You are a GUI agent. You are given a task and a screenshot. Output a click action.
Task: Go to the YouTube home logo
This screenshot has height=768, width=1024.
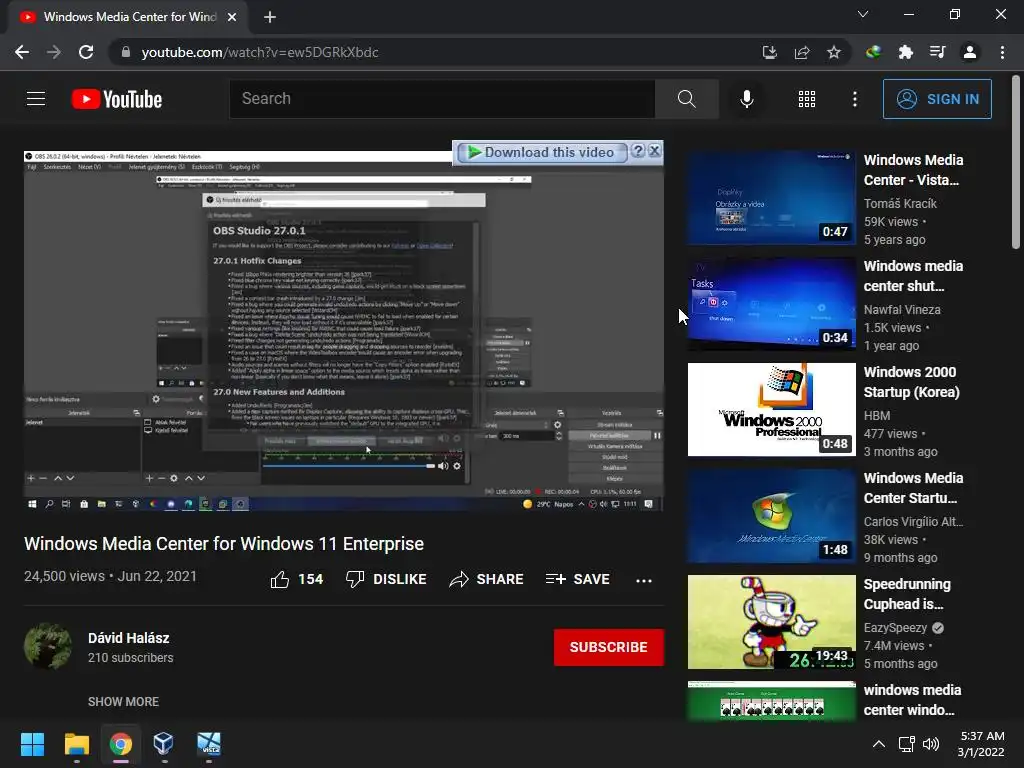(x=117, y=99)
